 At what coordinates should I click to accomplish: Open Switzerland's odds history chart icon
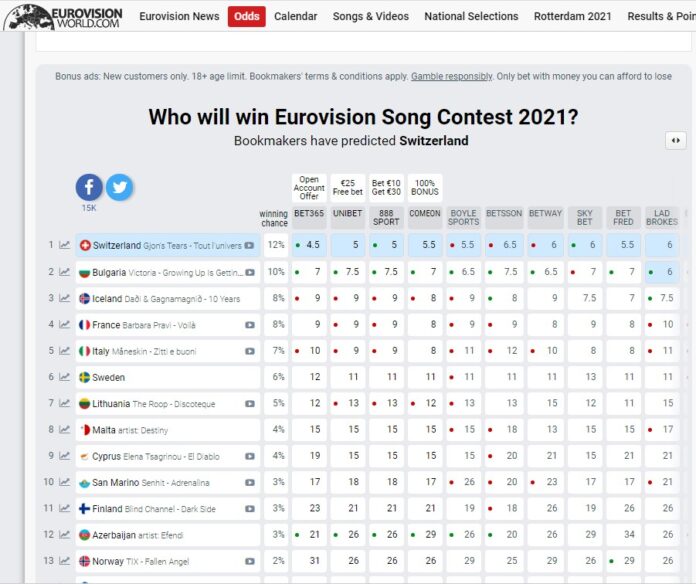tap(65, 245)
